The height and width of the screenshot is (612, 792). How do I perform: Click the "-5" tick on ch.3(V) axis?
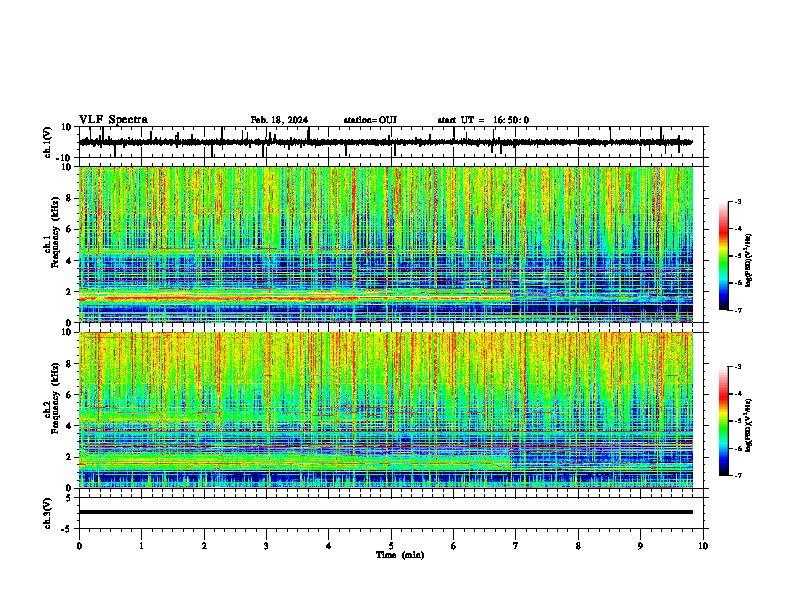(68, 529)
